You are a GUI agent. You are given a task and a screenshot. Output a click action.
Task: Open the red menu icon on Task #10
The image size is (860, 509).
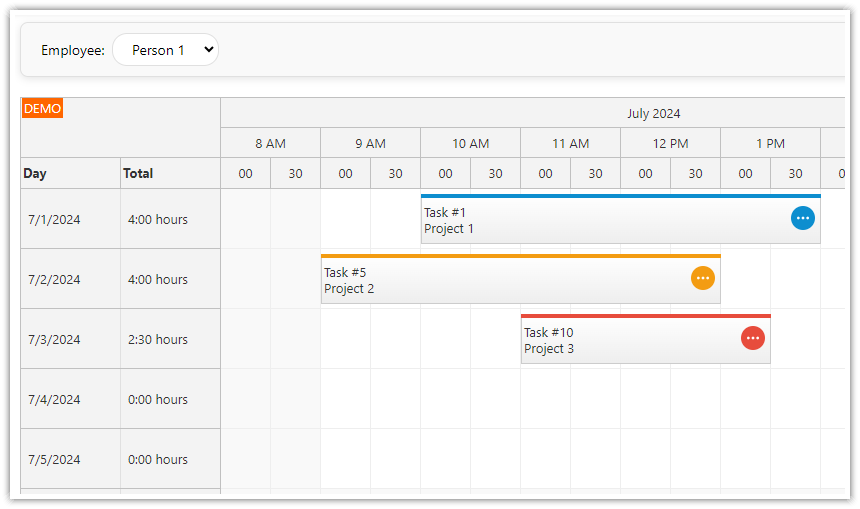click(x=752, y=338)
